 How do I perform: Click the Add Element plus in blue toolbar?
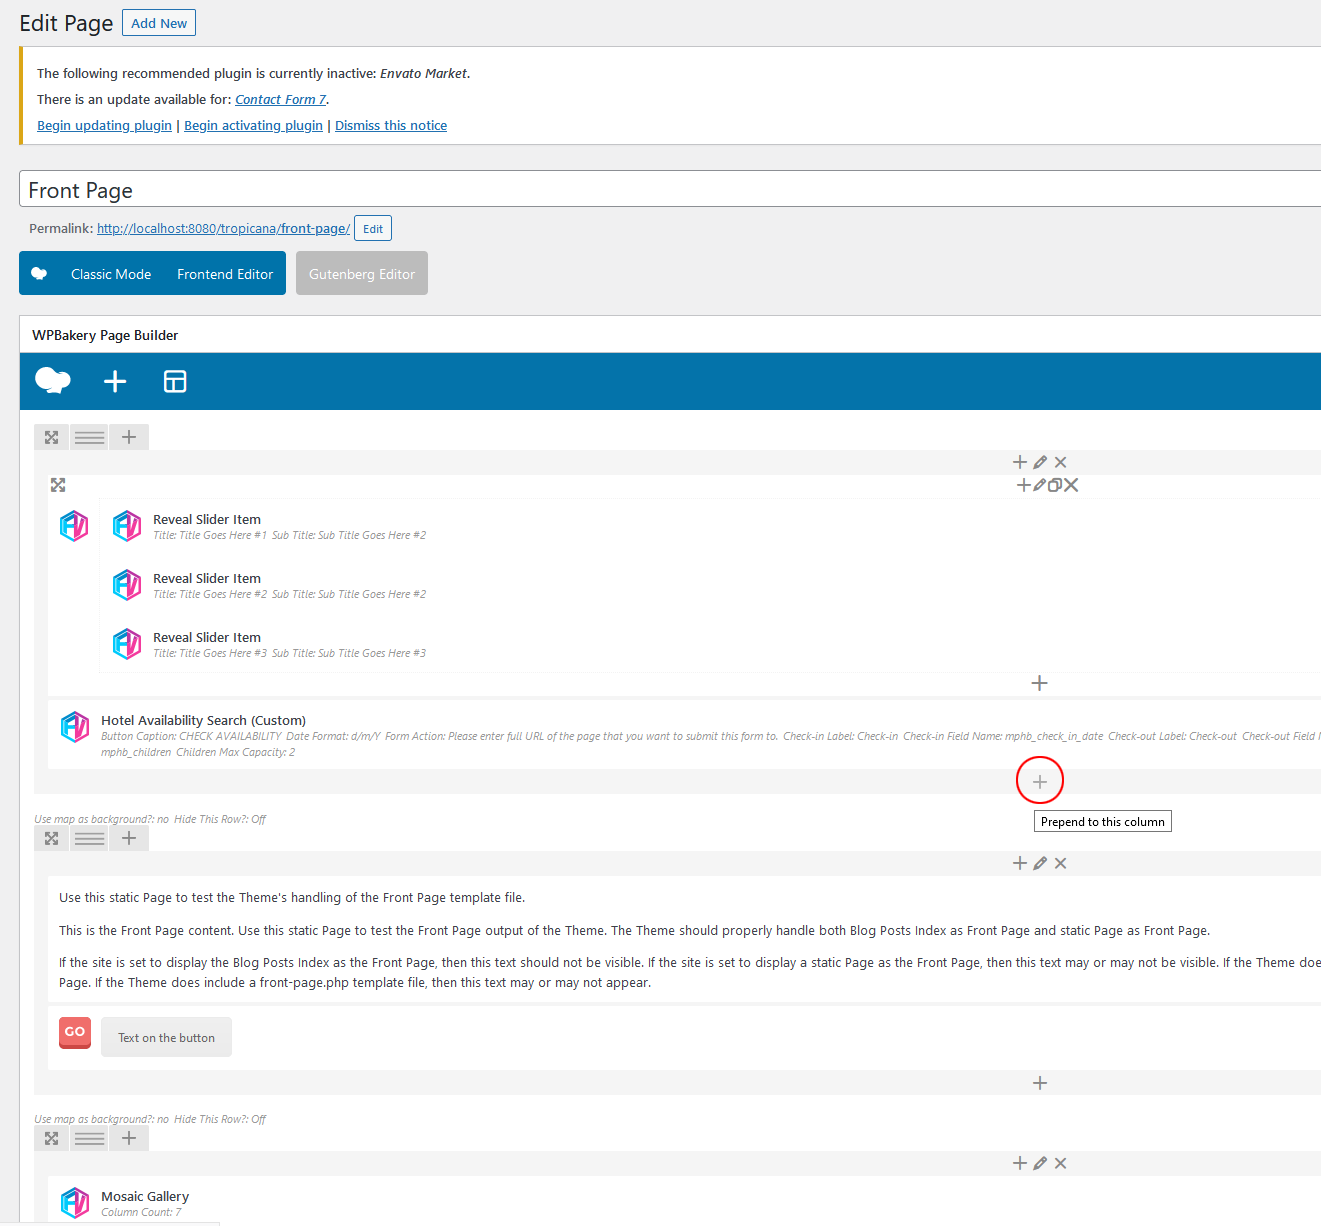[x=115, y=381]
